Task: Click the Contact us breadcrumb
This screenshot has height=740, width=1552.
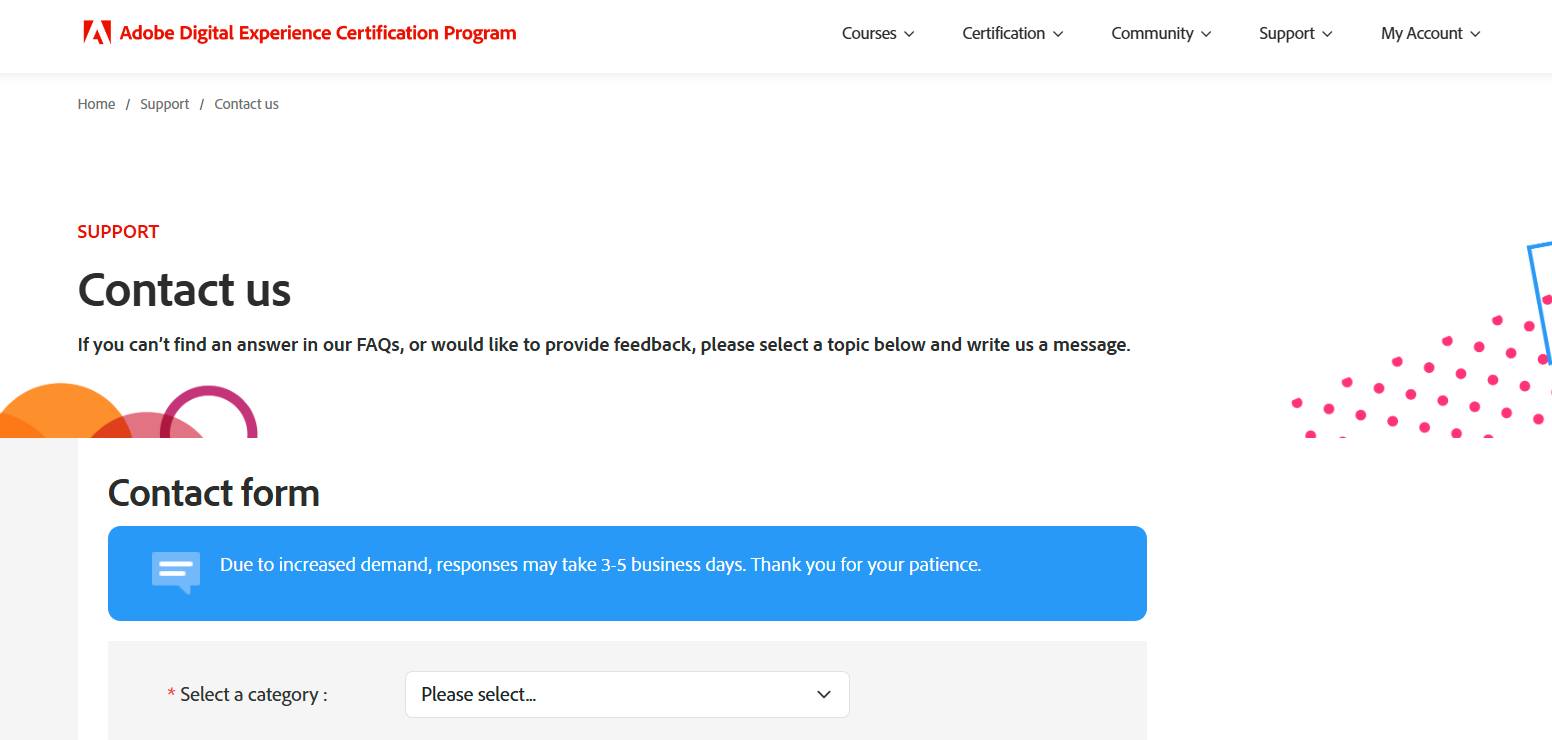Action: coord(246,104)
